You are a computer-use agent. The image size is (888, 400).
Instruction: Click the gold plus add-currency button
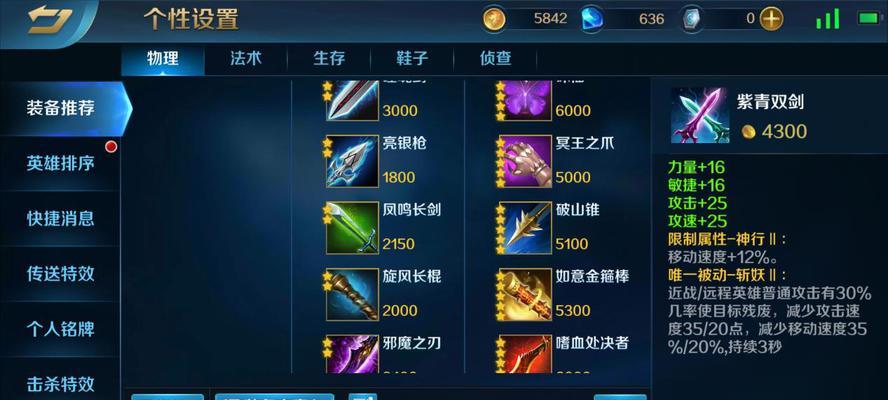coord(771,19)
